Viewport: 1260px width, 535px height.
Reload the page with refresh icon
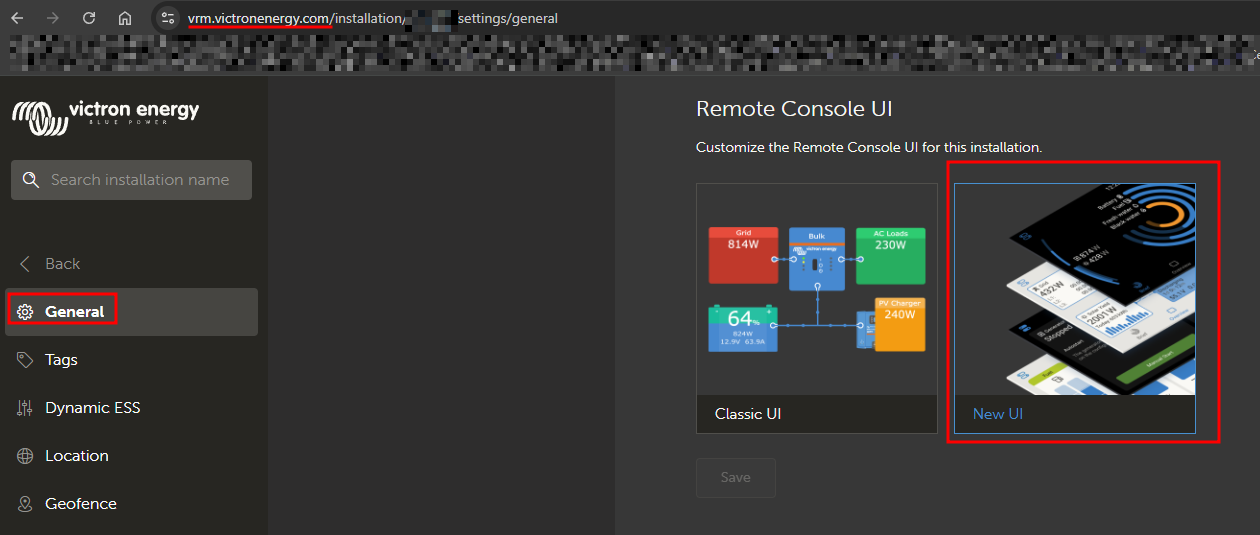pos(89,18)
